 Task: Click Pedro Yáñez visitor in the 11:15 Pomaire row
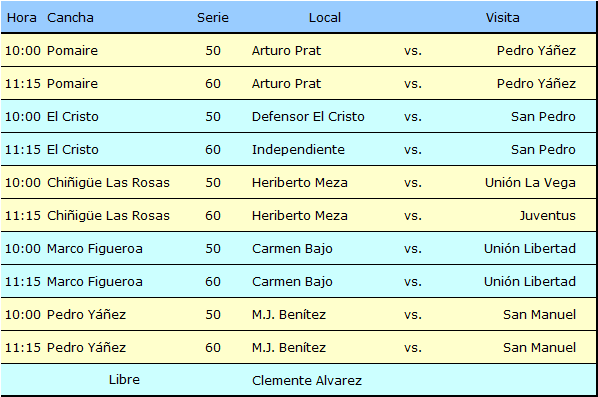pos(536,84)
